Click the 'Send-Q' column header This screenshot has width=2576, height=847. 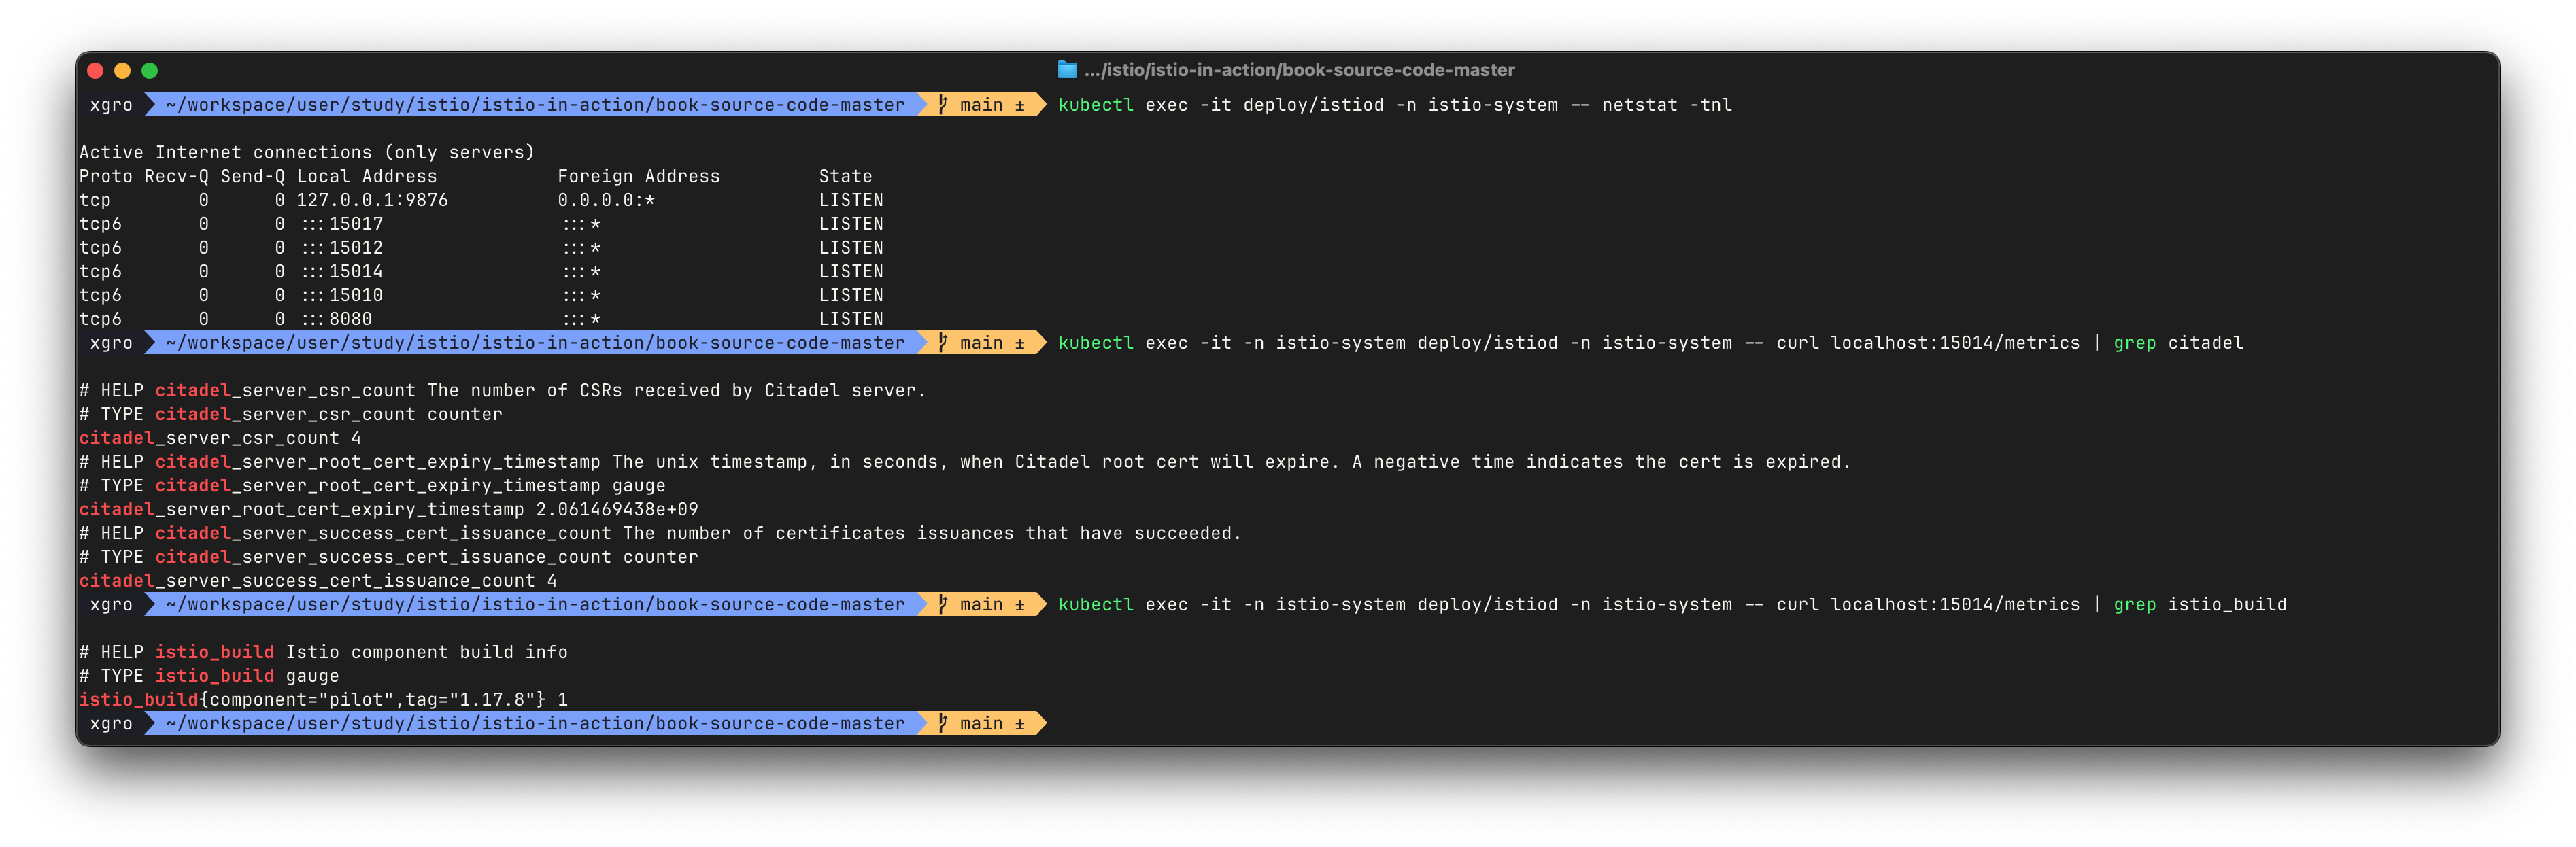point(253,176)
